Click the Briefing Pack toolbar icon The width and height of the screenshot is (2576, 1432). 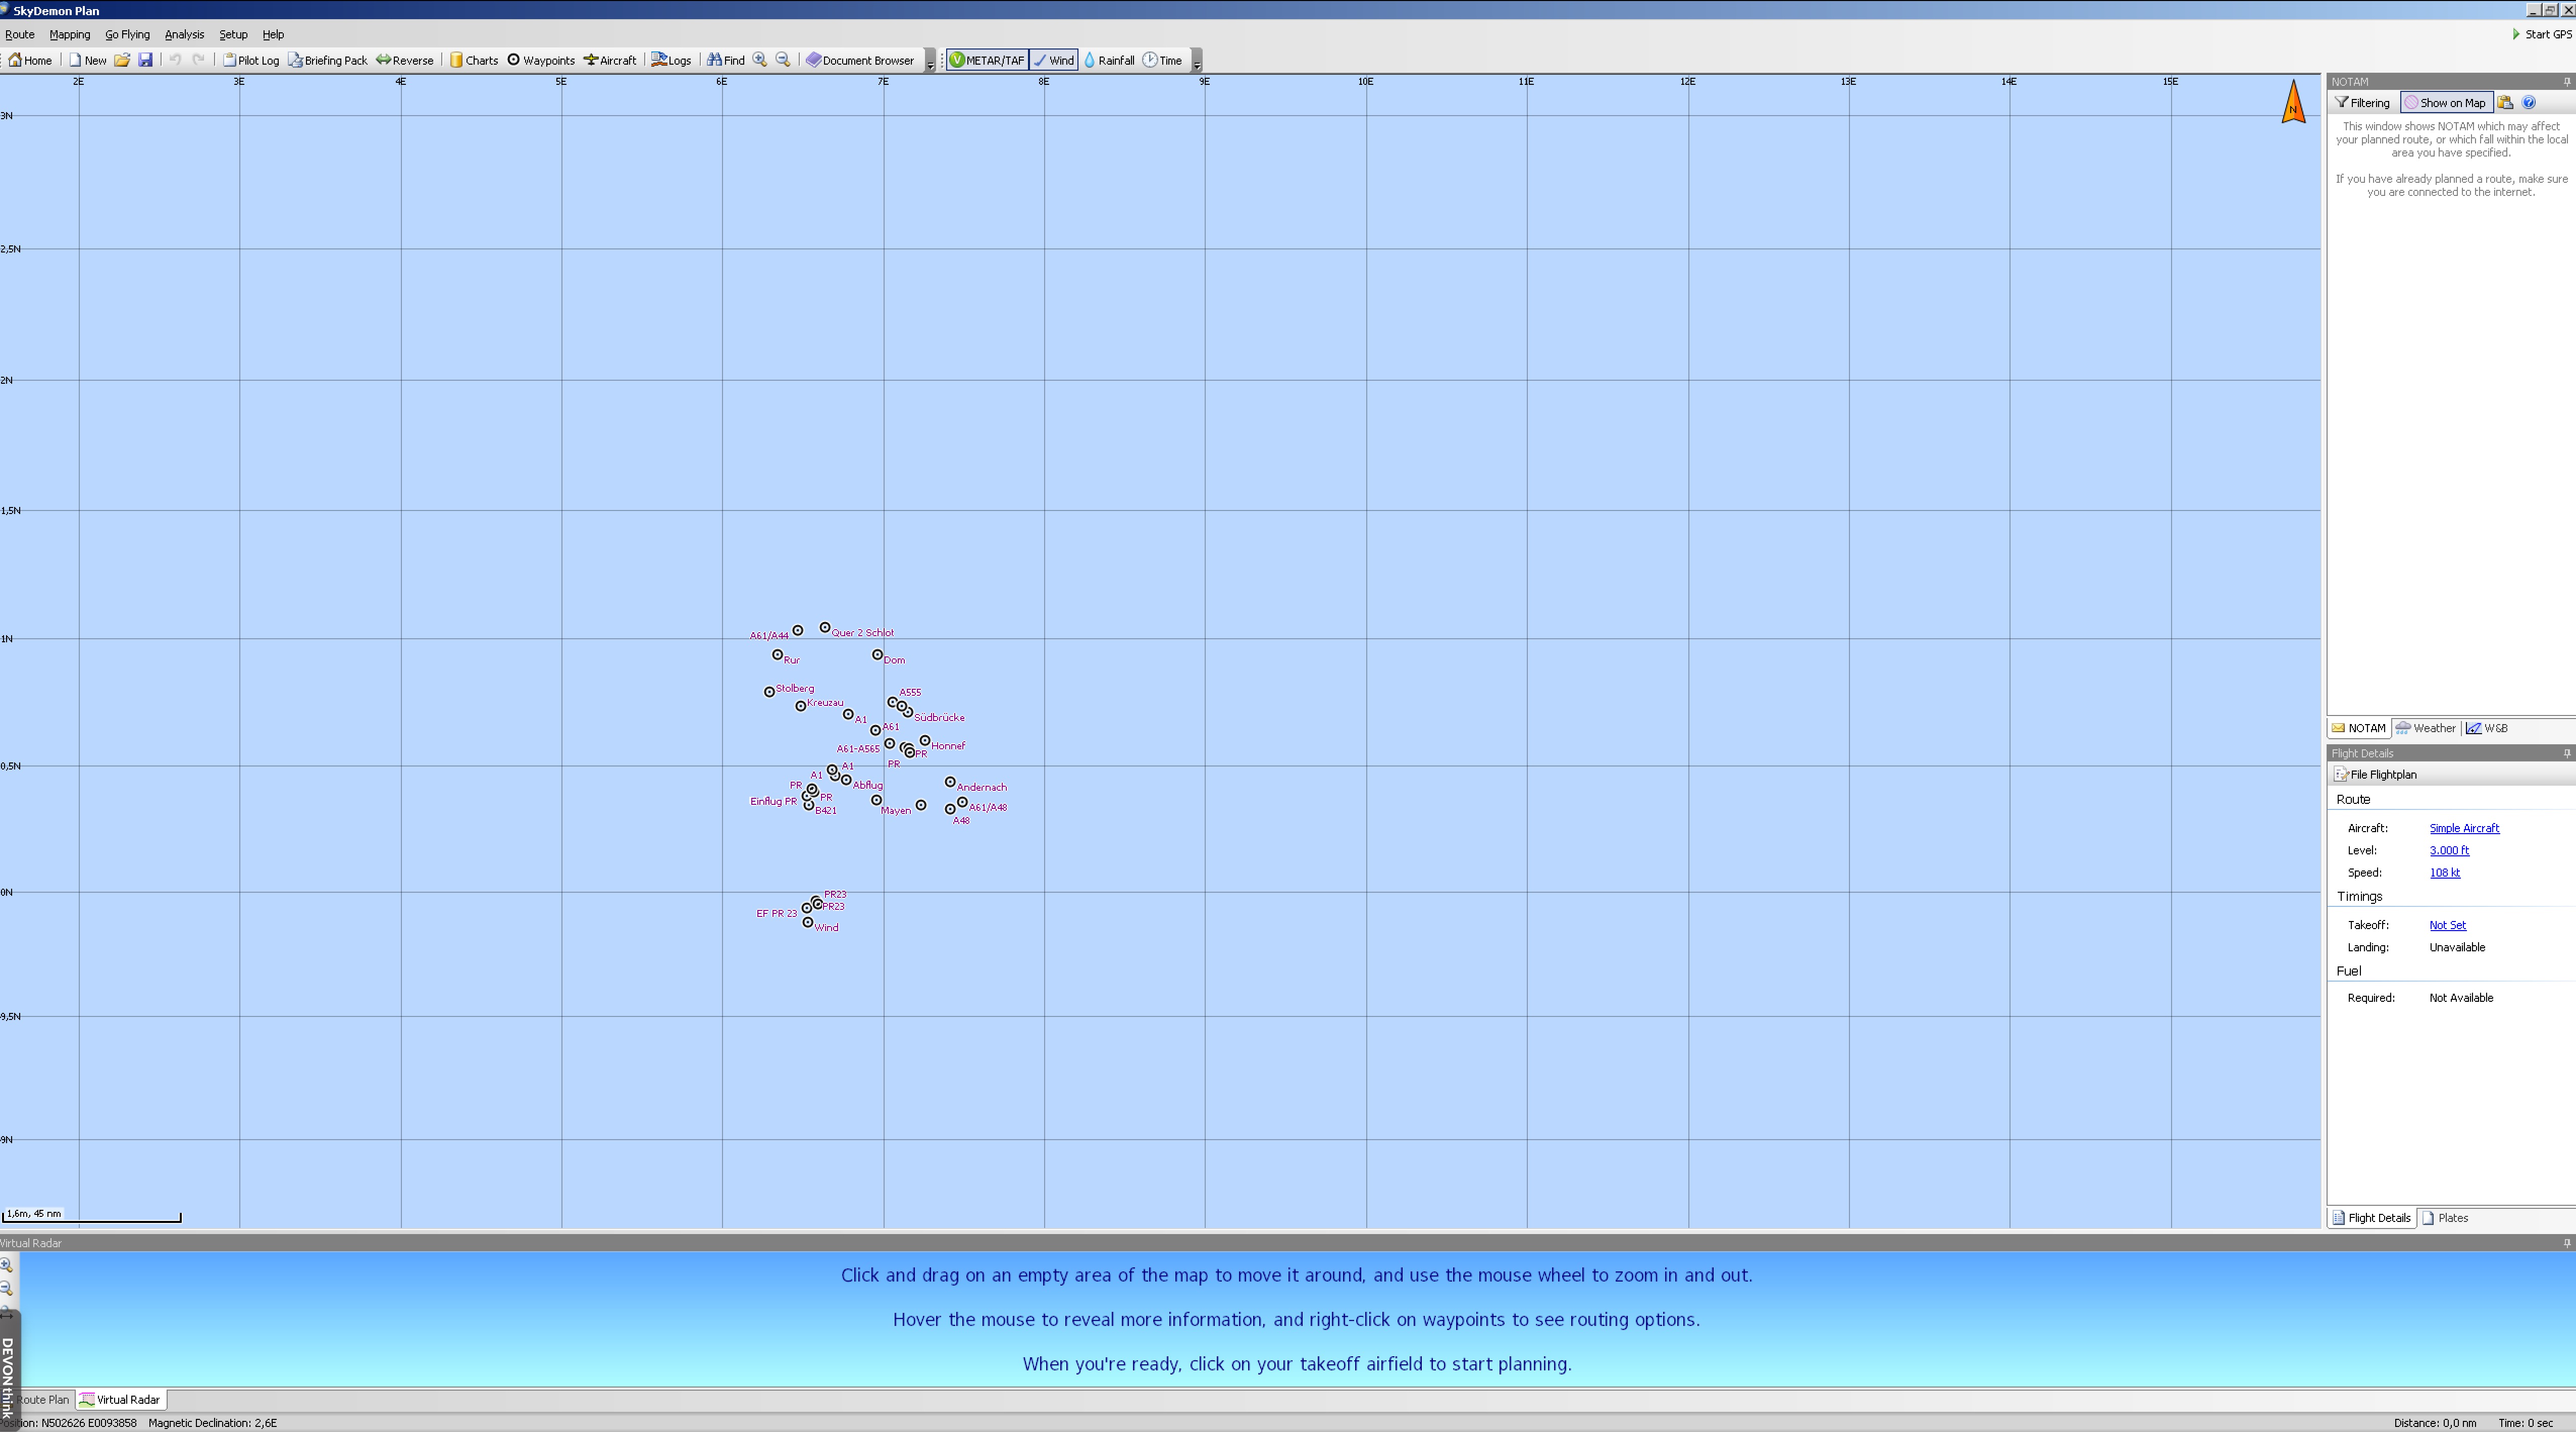pos(328,60)
